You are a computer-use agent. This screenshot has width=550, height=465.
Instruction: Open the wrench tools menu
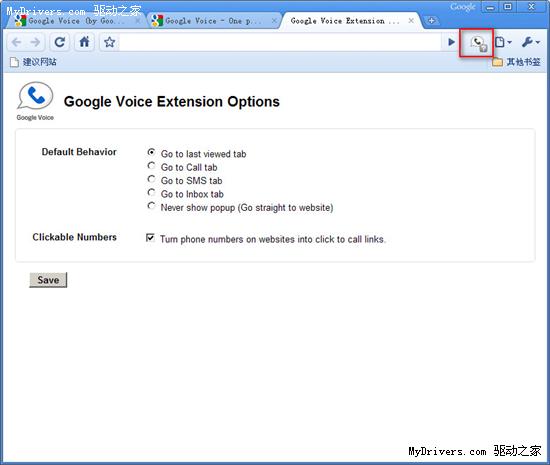[x=531, y=42]
